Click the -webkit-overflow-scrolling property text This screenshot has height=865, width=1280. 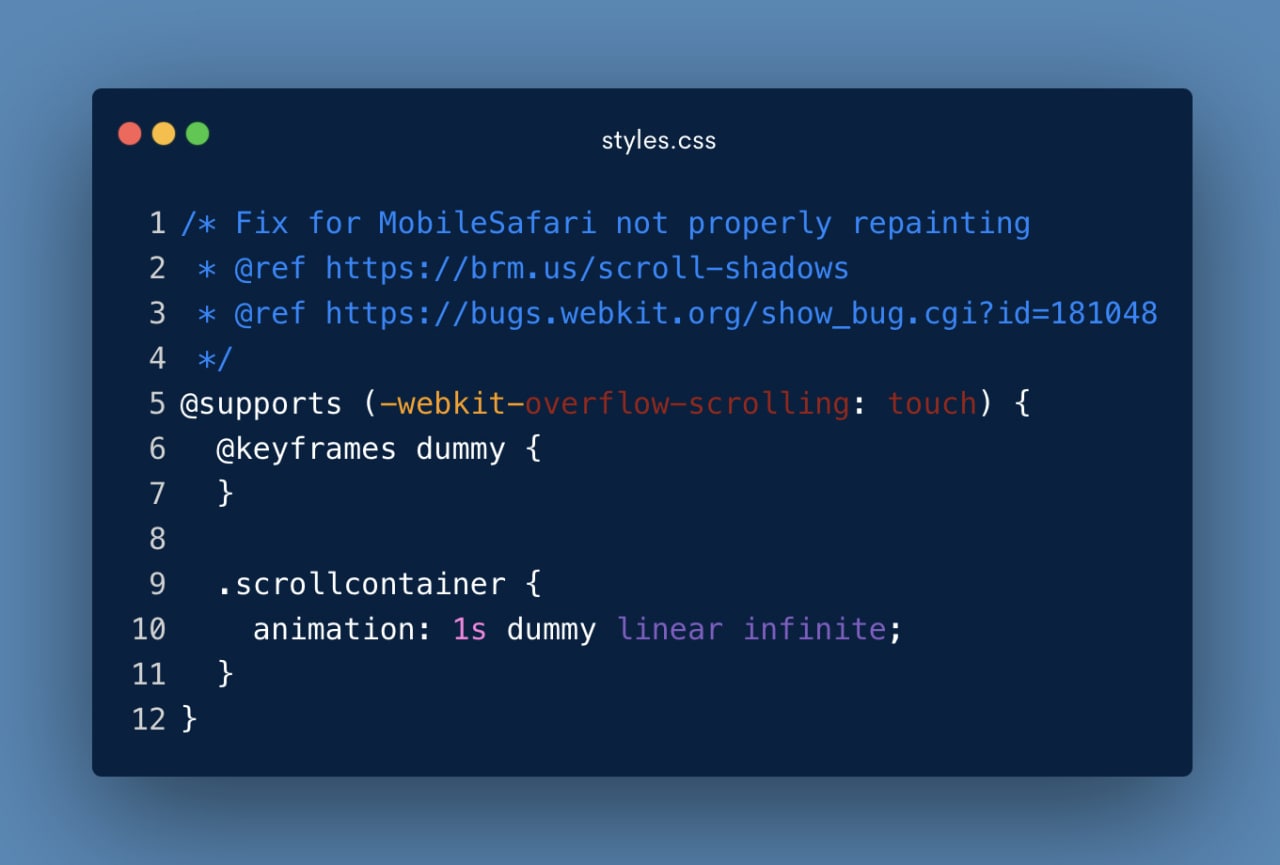pyautogui.click(x=614, y=404)
